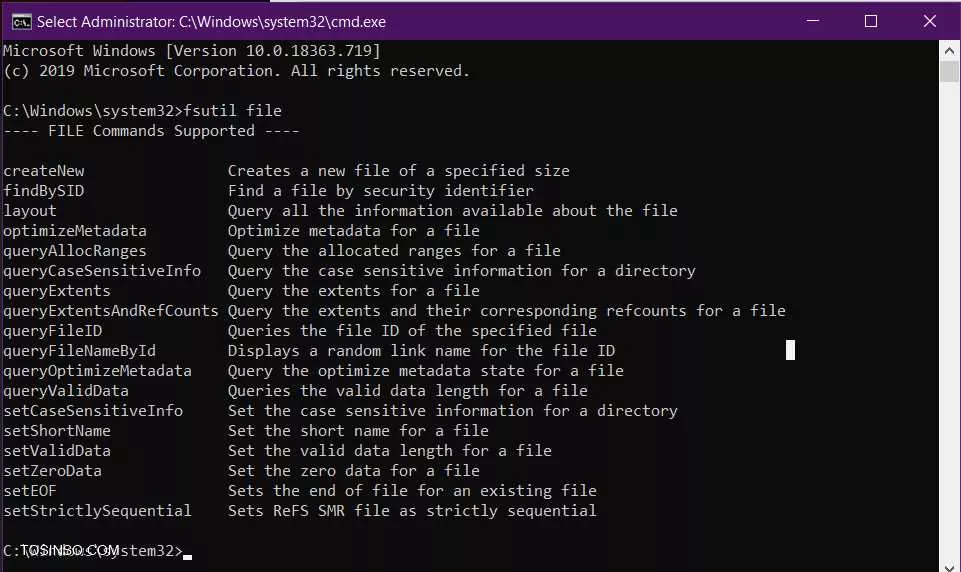Image resolution: width=961 pixels, height=572 pixels.
Task: Click the vertical scrollbar thumb
Action: [x=949, y=71]
